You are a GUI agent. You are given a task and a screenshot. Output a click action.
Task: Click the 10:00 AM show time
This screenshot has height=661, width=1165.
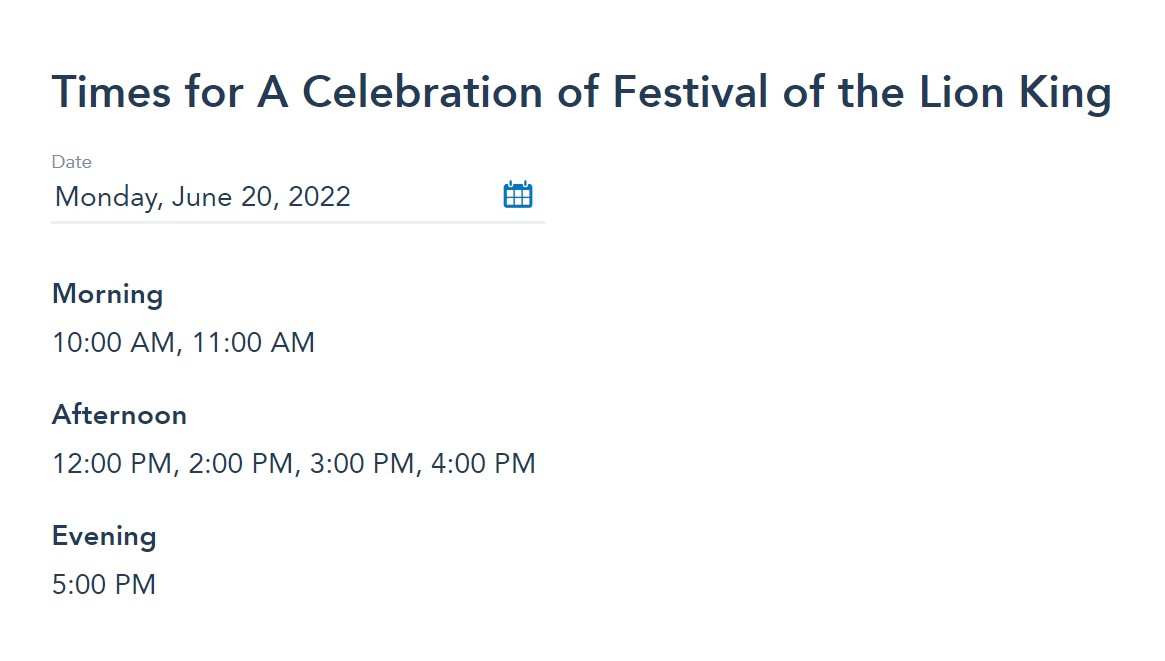coord(114,342)
